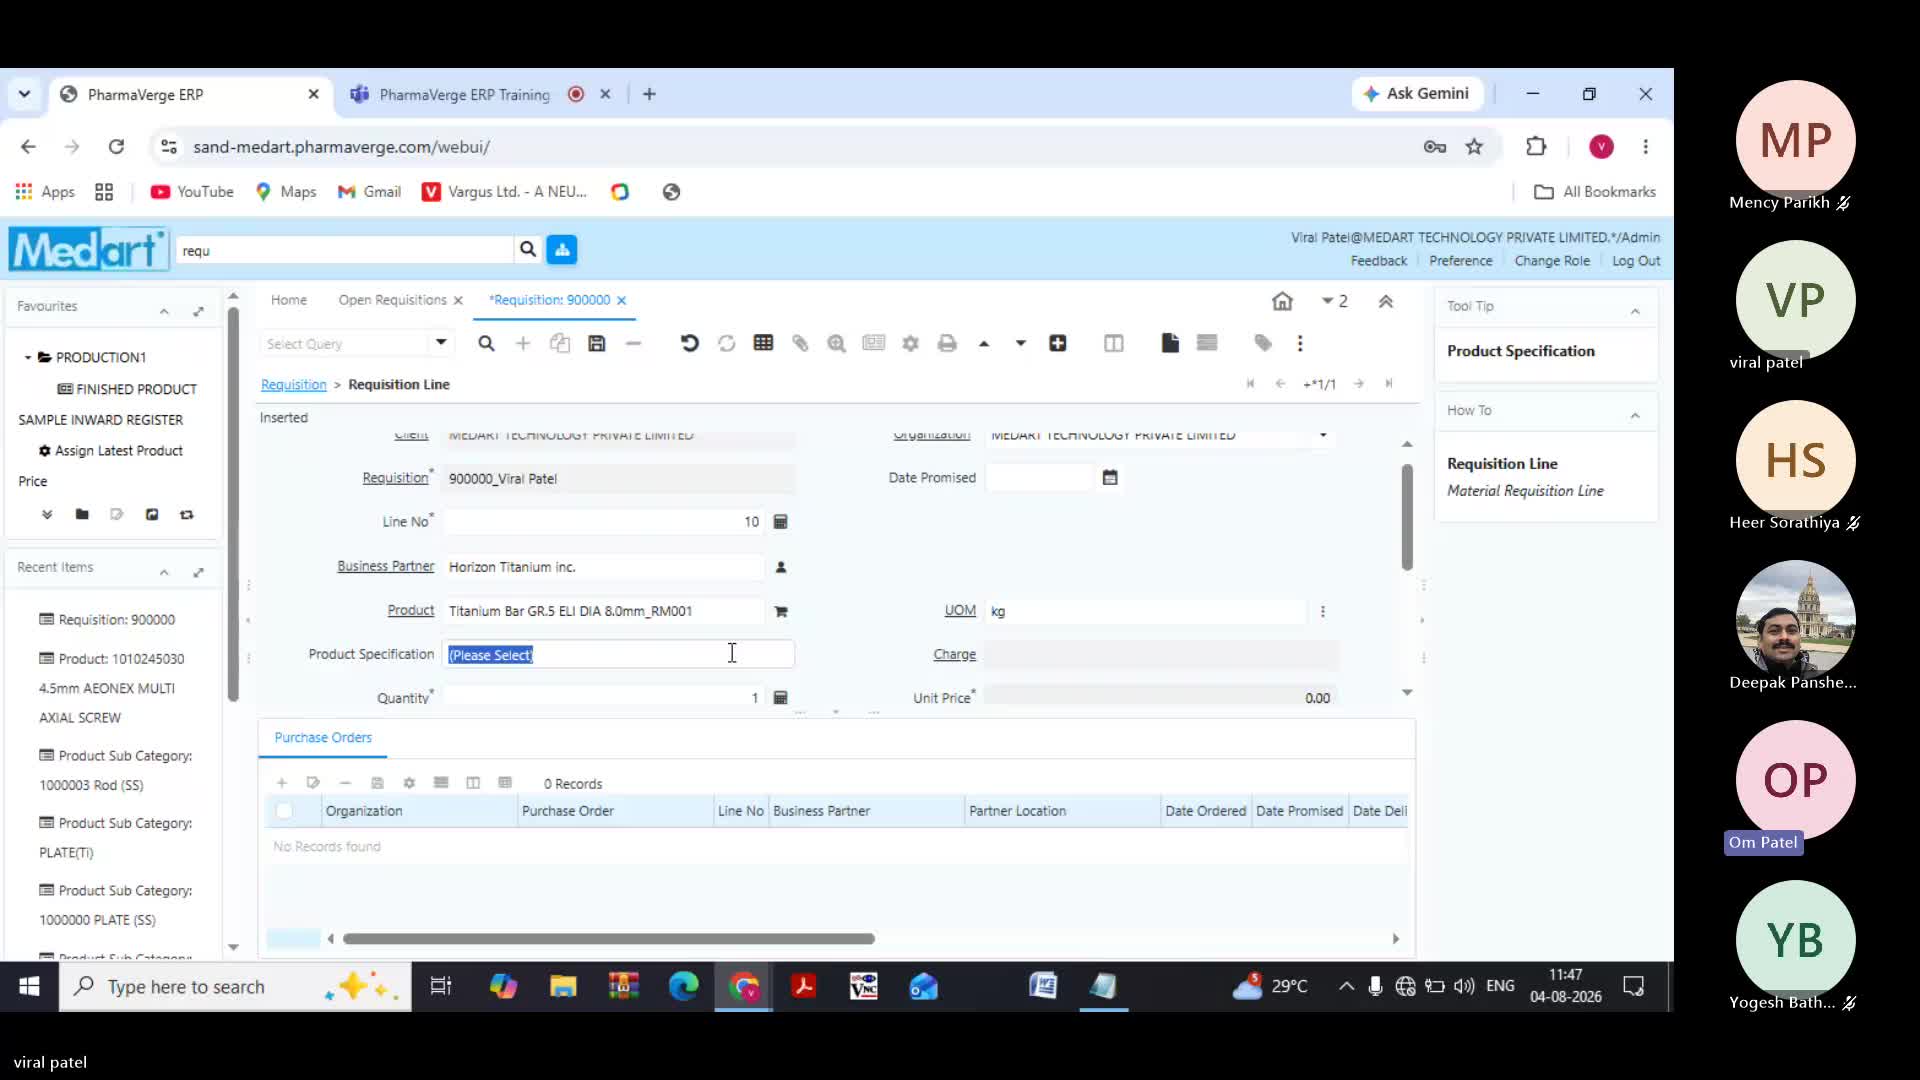The image size is (1920, 1080).
Task: Click the search lookup icon beside the search box
Action: coord(527,249)
